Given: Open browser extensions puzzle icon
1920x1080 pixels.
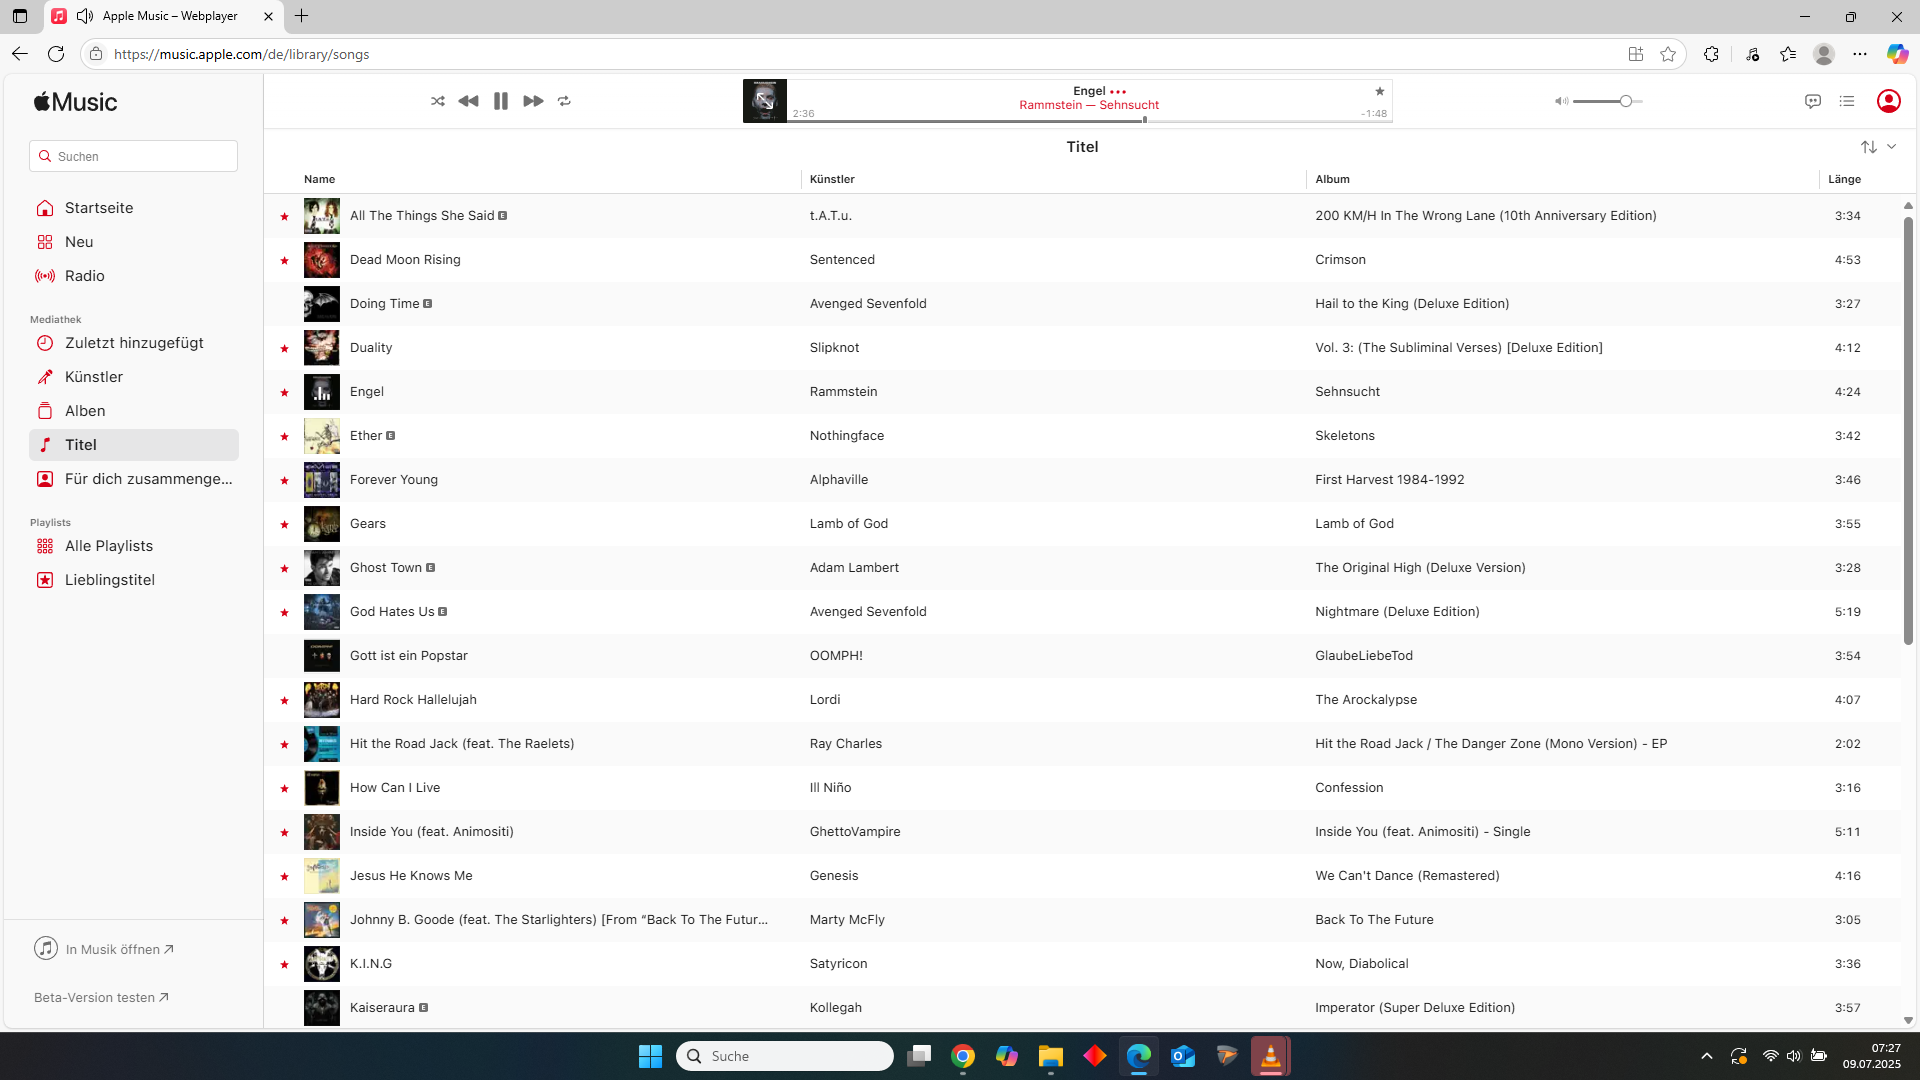Looking at the screenshot, I should coord(1711,54).
